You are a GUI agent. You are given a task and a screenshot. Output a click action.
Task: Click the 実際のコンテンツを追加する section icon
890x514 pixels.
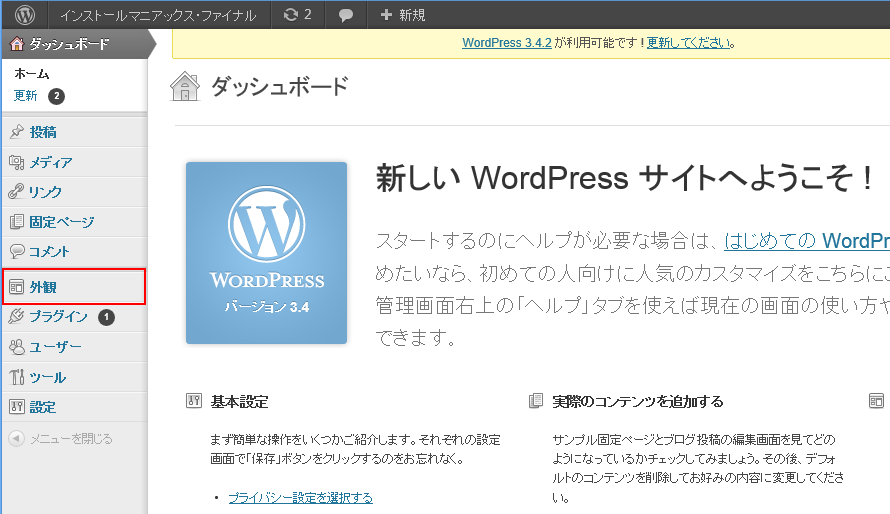pyautogui.click(x=535, y=401)
